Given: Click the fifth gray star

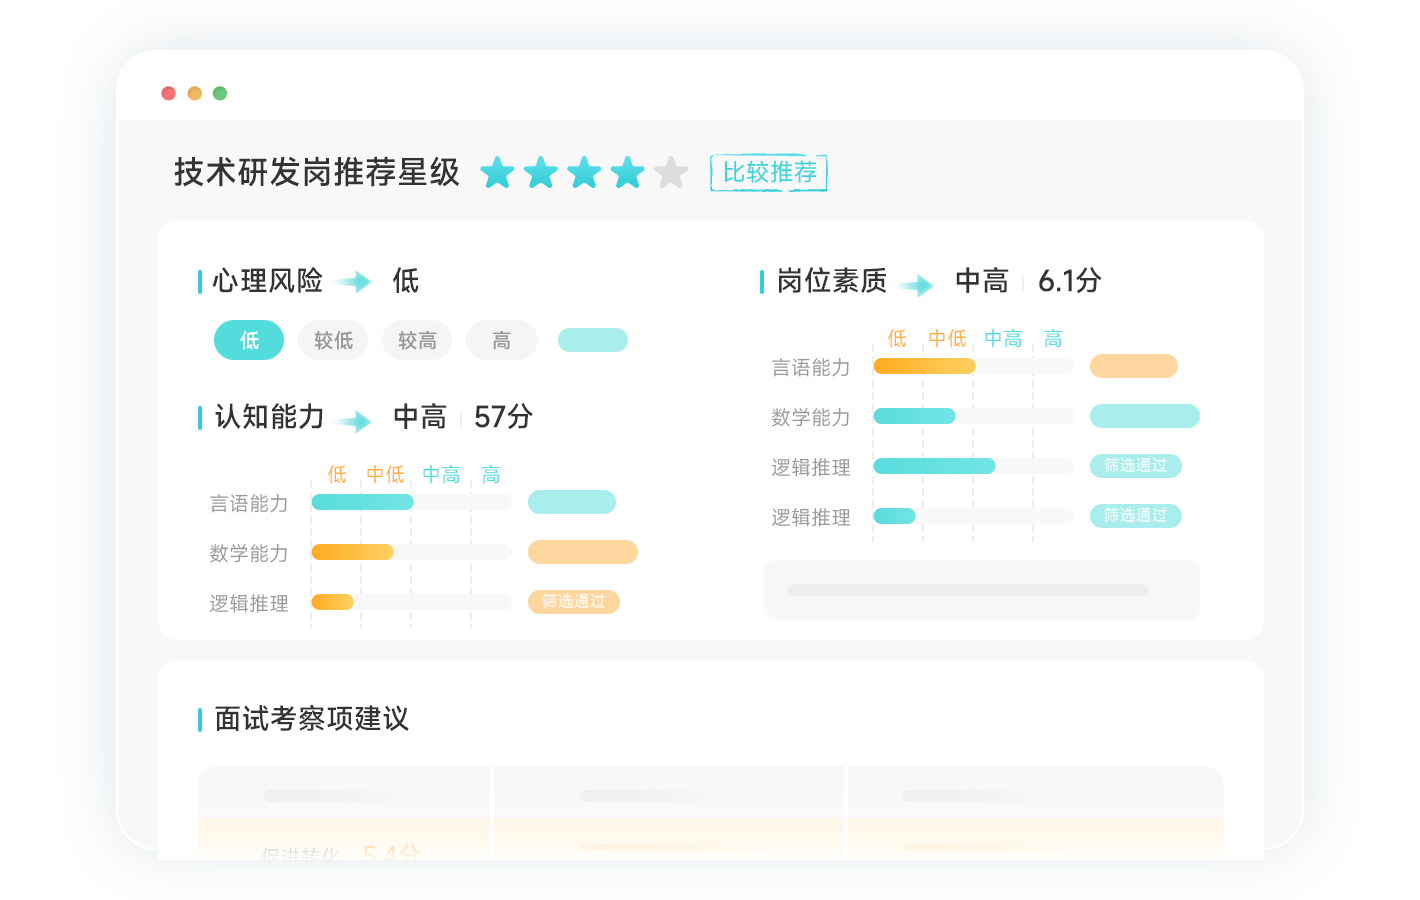Looking at the screenshot, I should [x=671, y=173].
